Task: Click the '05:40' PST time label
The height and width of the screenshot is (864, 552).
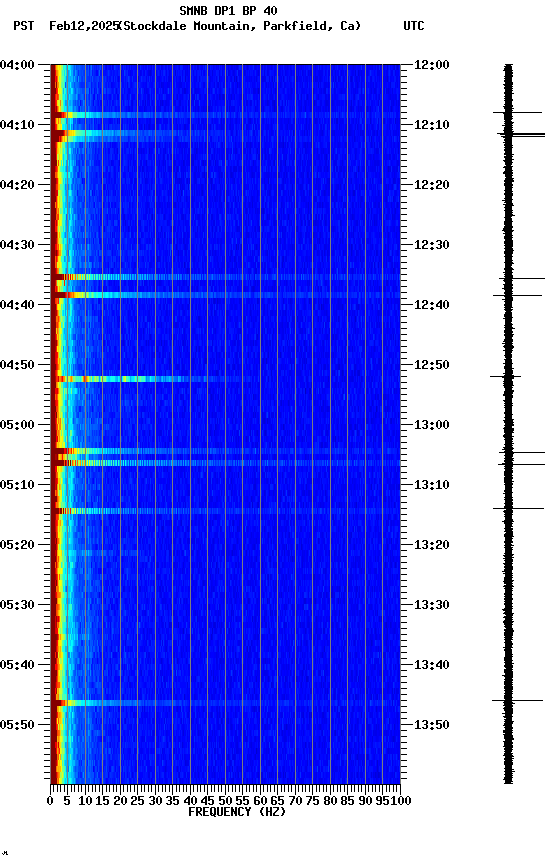Action: (x=17, y=666)
